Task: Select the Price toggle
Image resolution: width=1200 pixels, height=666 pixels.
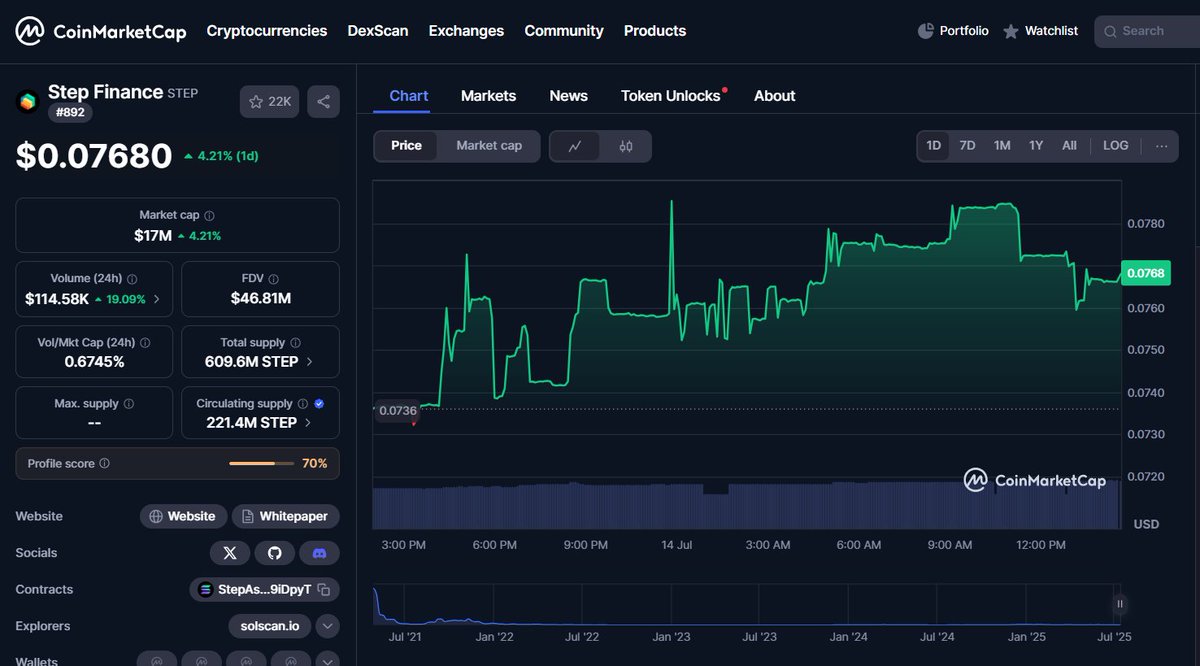Action: [x=406, y=146]
